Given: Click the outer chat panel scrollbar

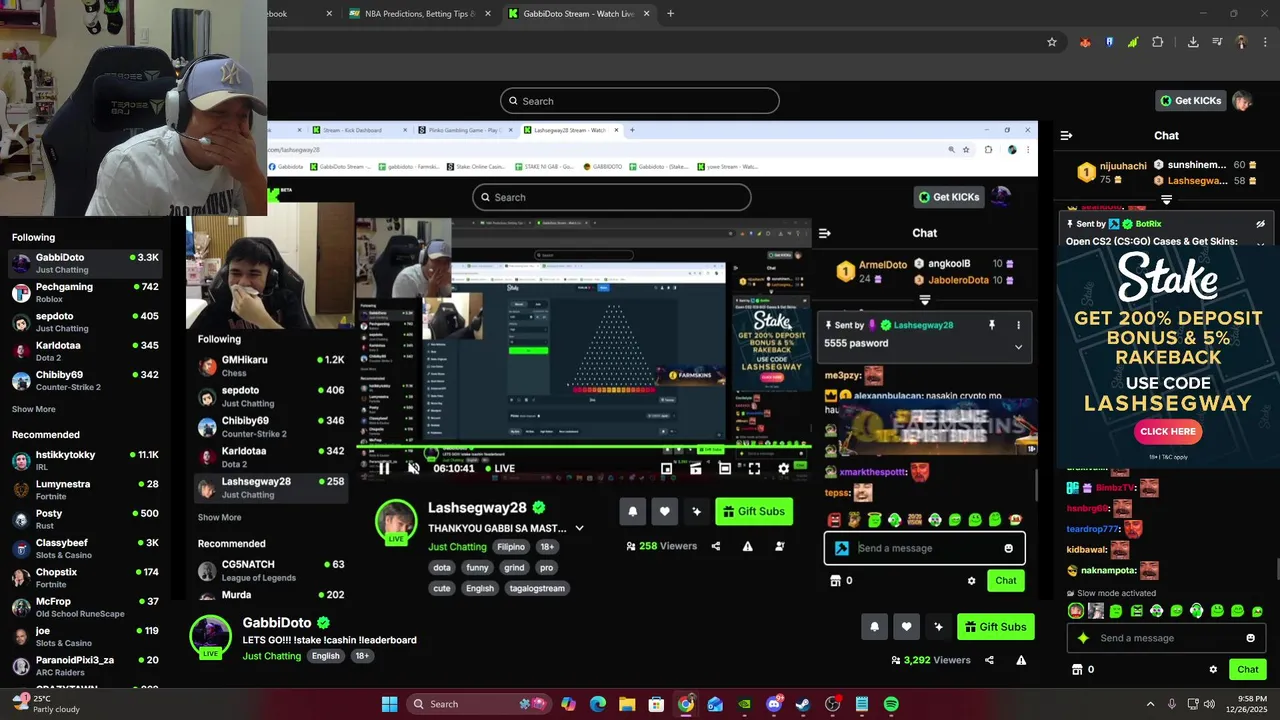Looking at the screenshot, I should tap(1277, 571).
